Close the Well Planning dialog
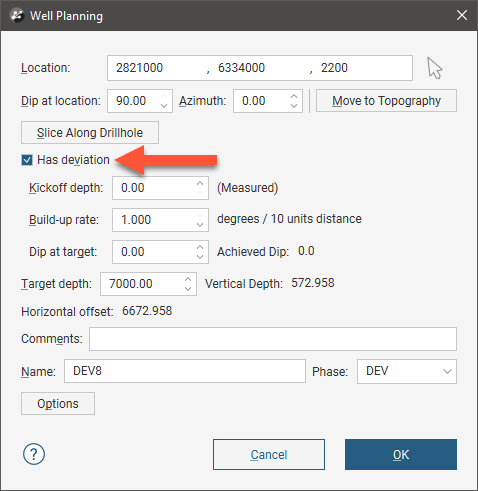This screenshot has width=478, height=491. coord(462,15)
